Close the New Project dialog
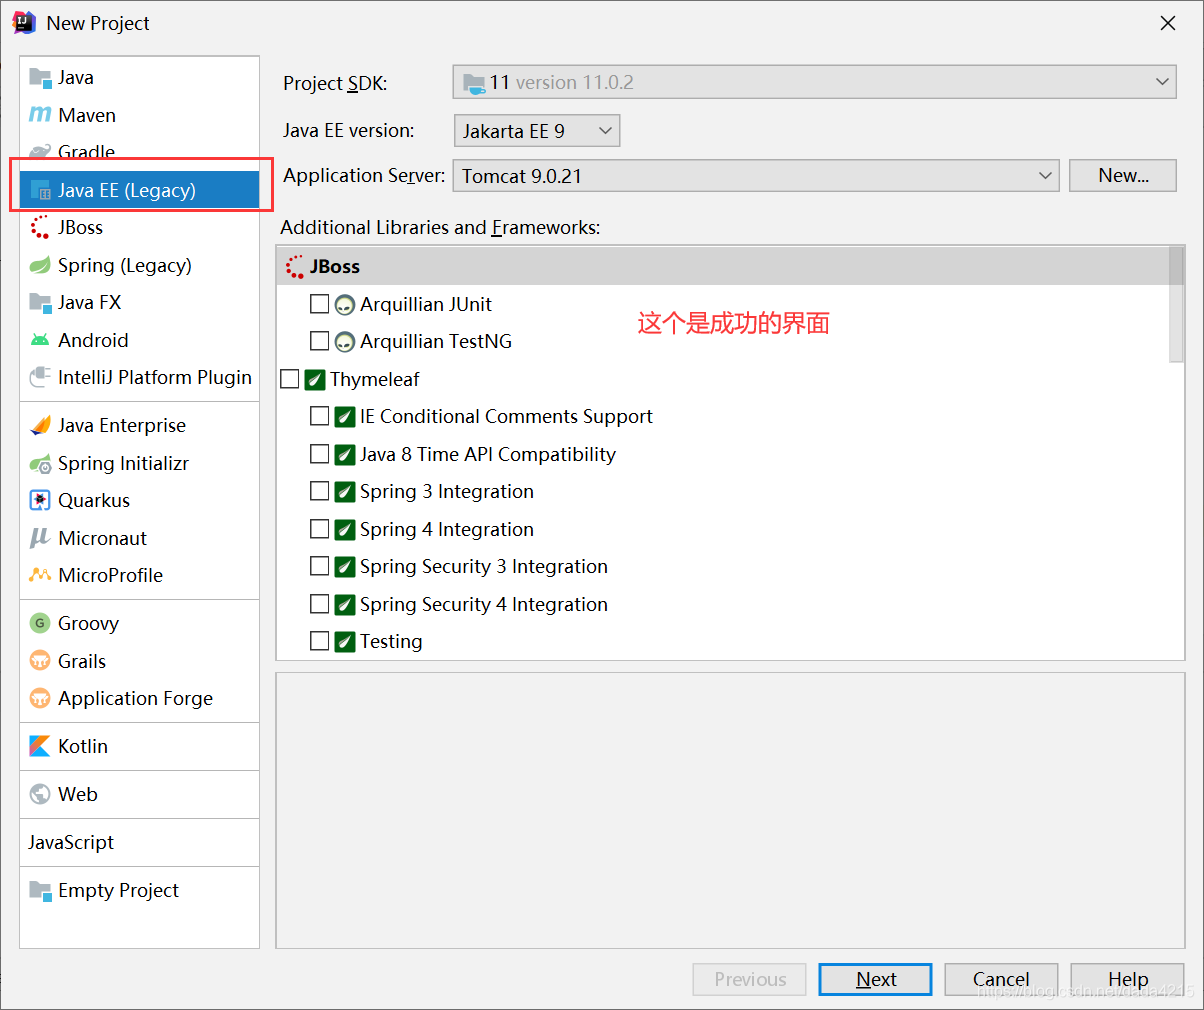The image size is (1204, 1010). (x=1167, y=23)
